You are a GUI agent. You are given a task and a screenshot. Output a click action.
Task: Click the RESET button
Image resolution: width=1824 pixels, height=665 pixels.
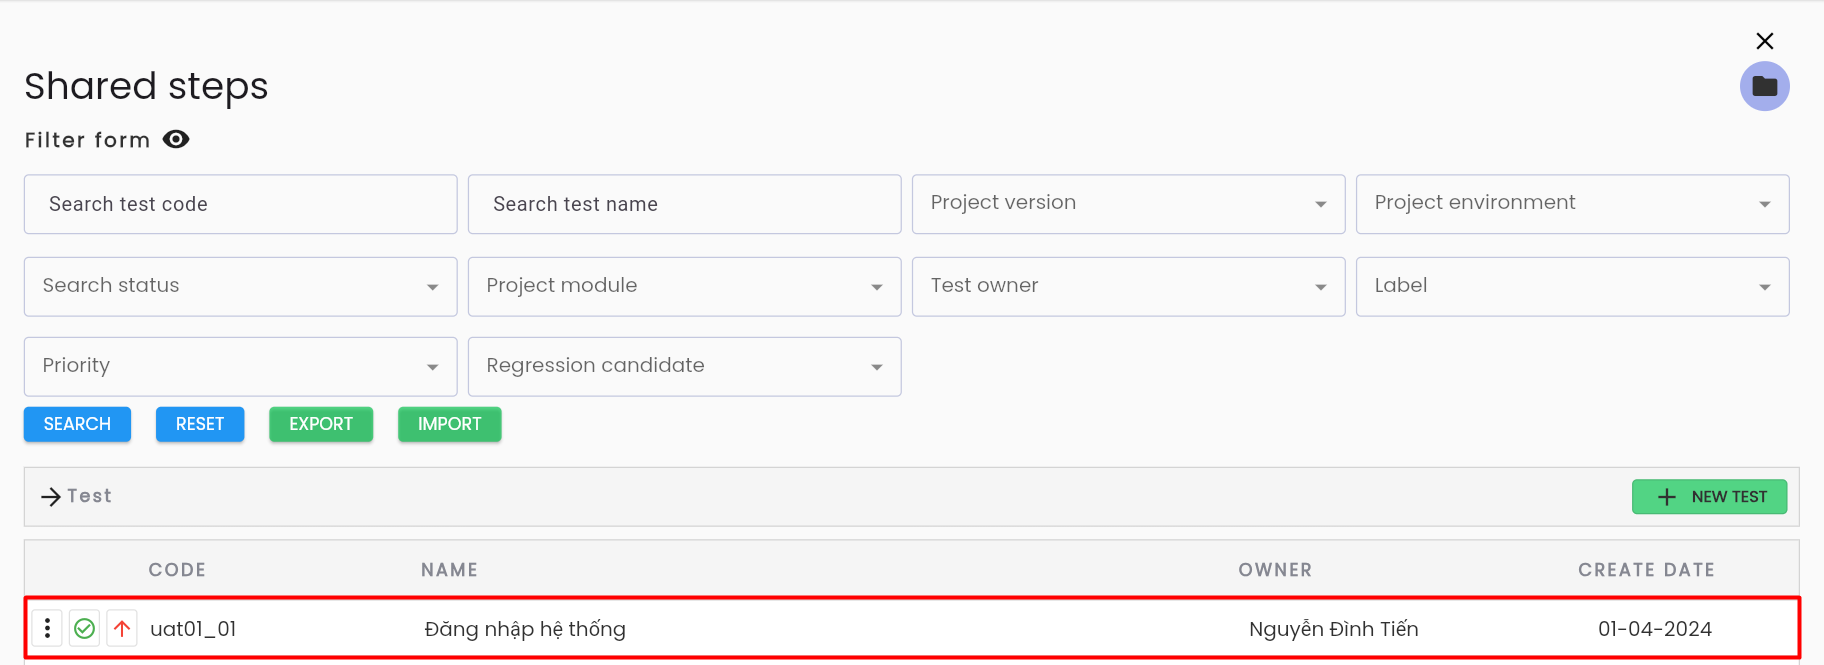click(200, 424)
